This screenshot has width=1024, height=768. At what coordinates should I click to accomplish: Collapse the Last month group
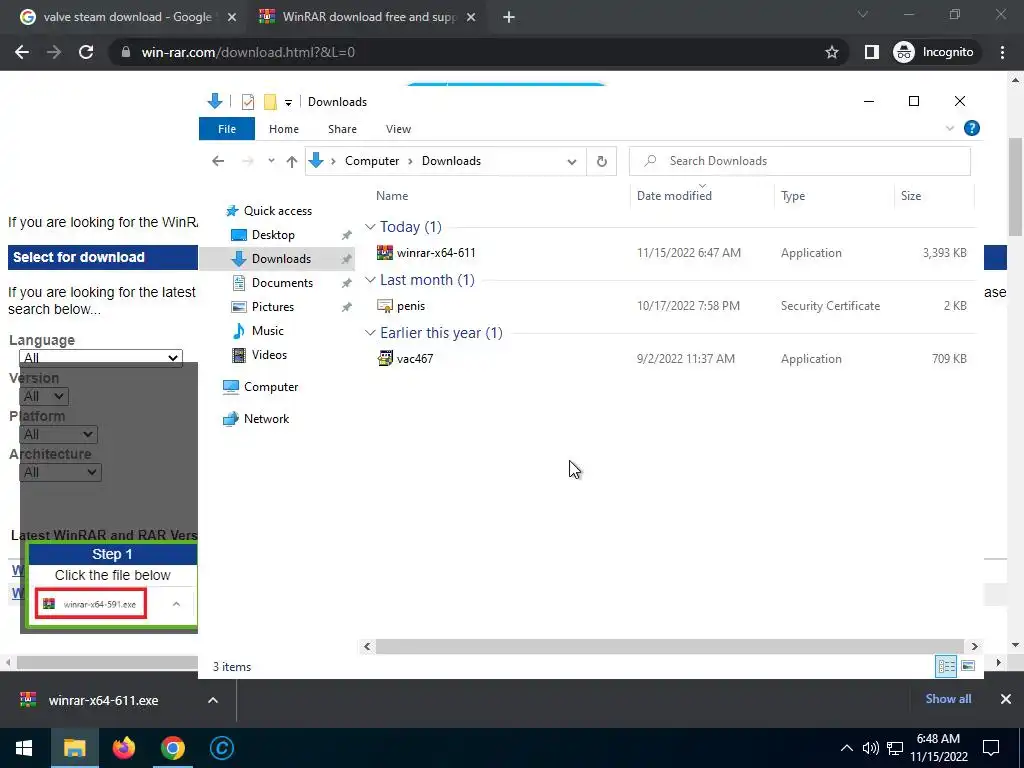[x=370, y=280]
